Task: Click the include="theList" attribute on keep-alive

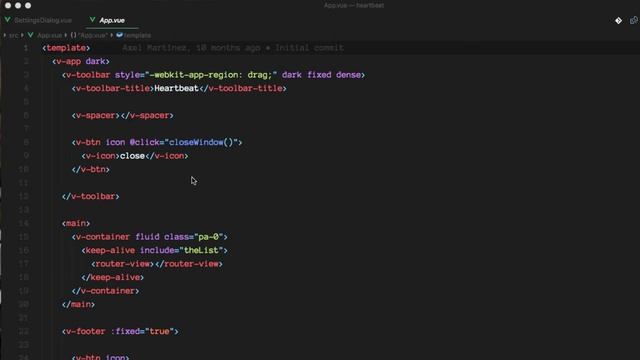Action: pyautogui.click(x=182, y=250)
